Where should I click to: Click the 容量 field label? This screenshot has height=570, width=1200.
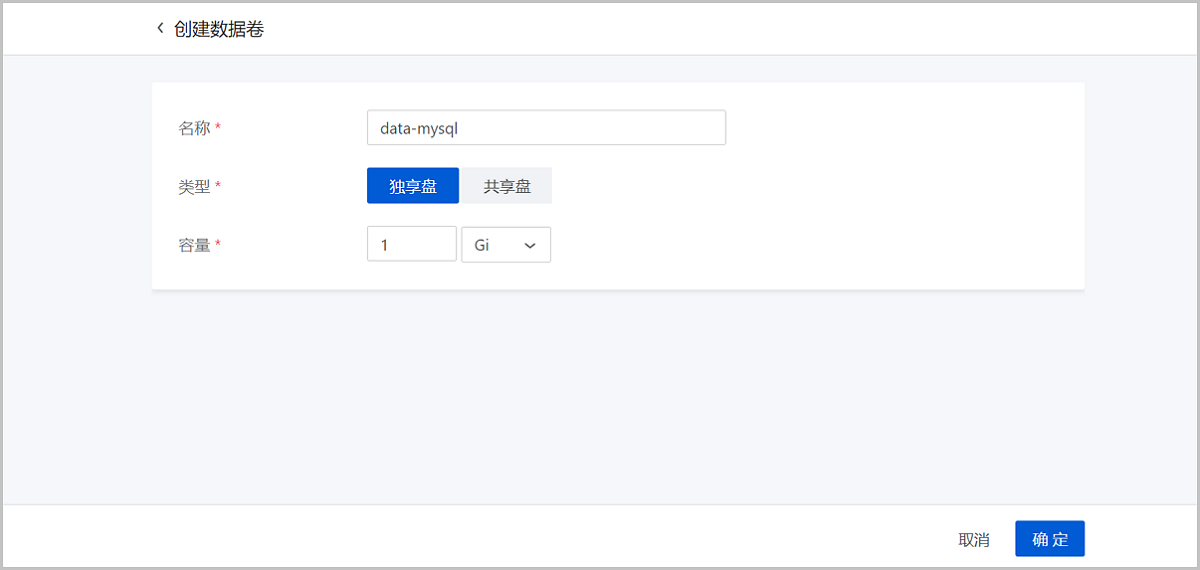click(194, 245)
